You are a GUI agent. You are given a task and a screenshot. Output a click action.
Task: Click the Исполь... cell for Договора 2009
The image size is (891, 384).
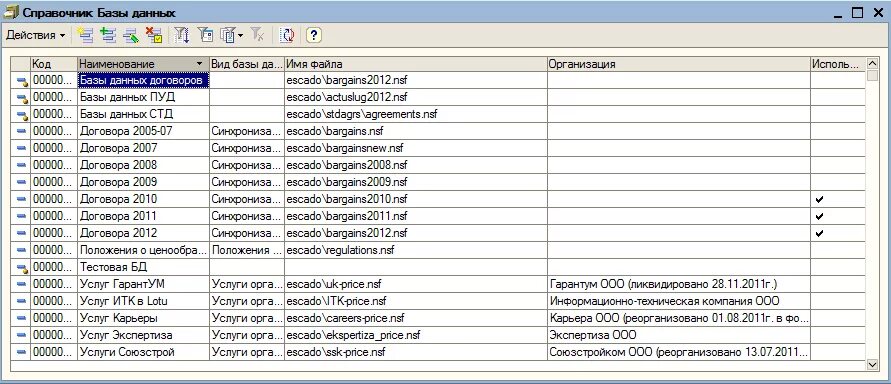838,182
